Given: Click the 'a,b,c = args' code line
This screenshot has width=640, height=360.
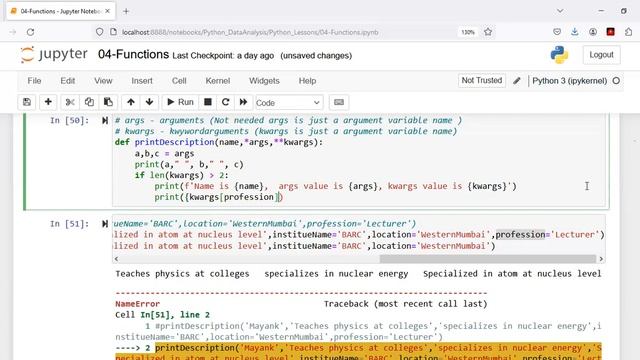Looking at the screenshot, I should [x=164, y=153].
